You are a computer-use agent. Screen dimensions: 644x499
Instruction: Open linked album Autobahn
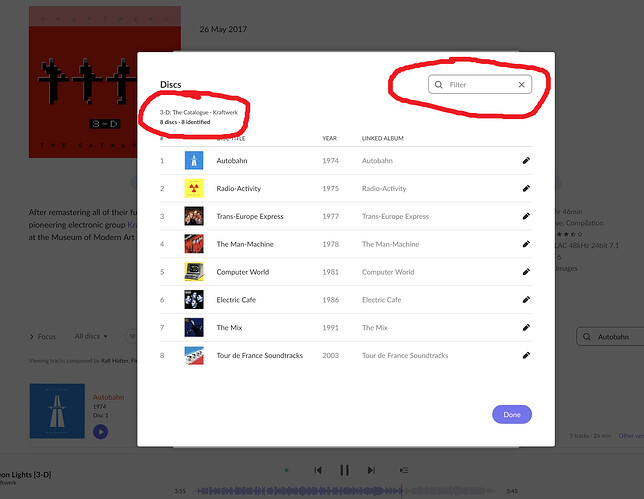(x=377, y=161)
